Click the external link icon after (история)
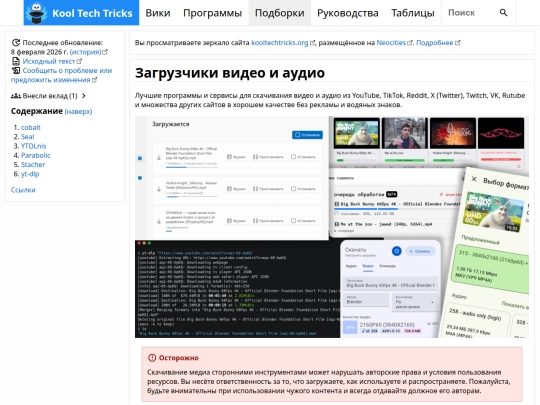 click(x=105, y=52)
